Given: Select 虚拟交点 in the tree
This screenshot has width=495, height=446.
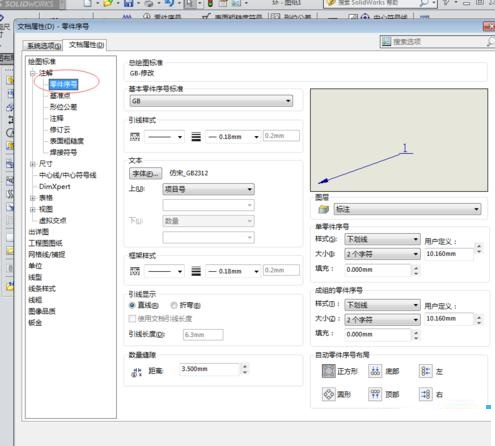Looking at the screenshot, I should click(x=53, y=220).
